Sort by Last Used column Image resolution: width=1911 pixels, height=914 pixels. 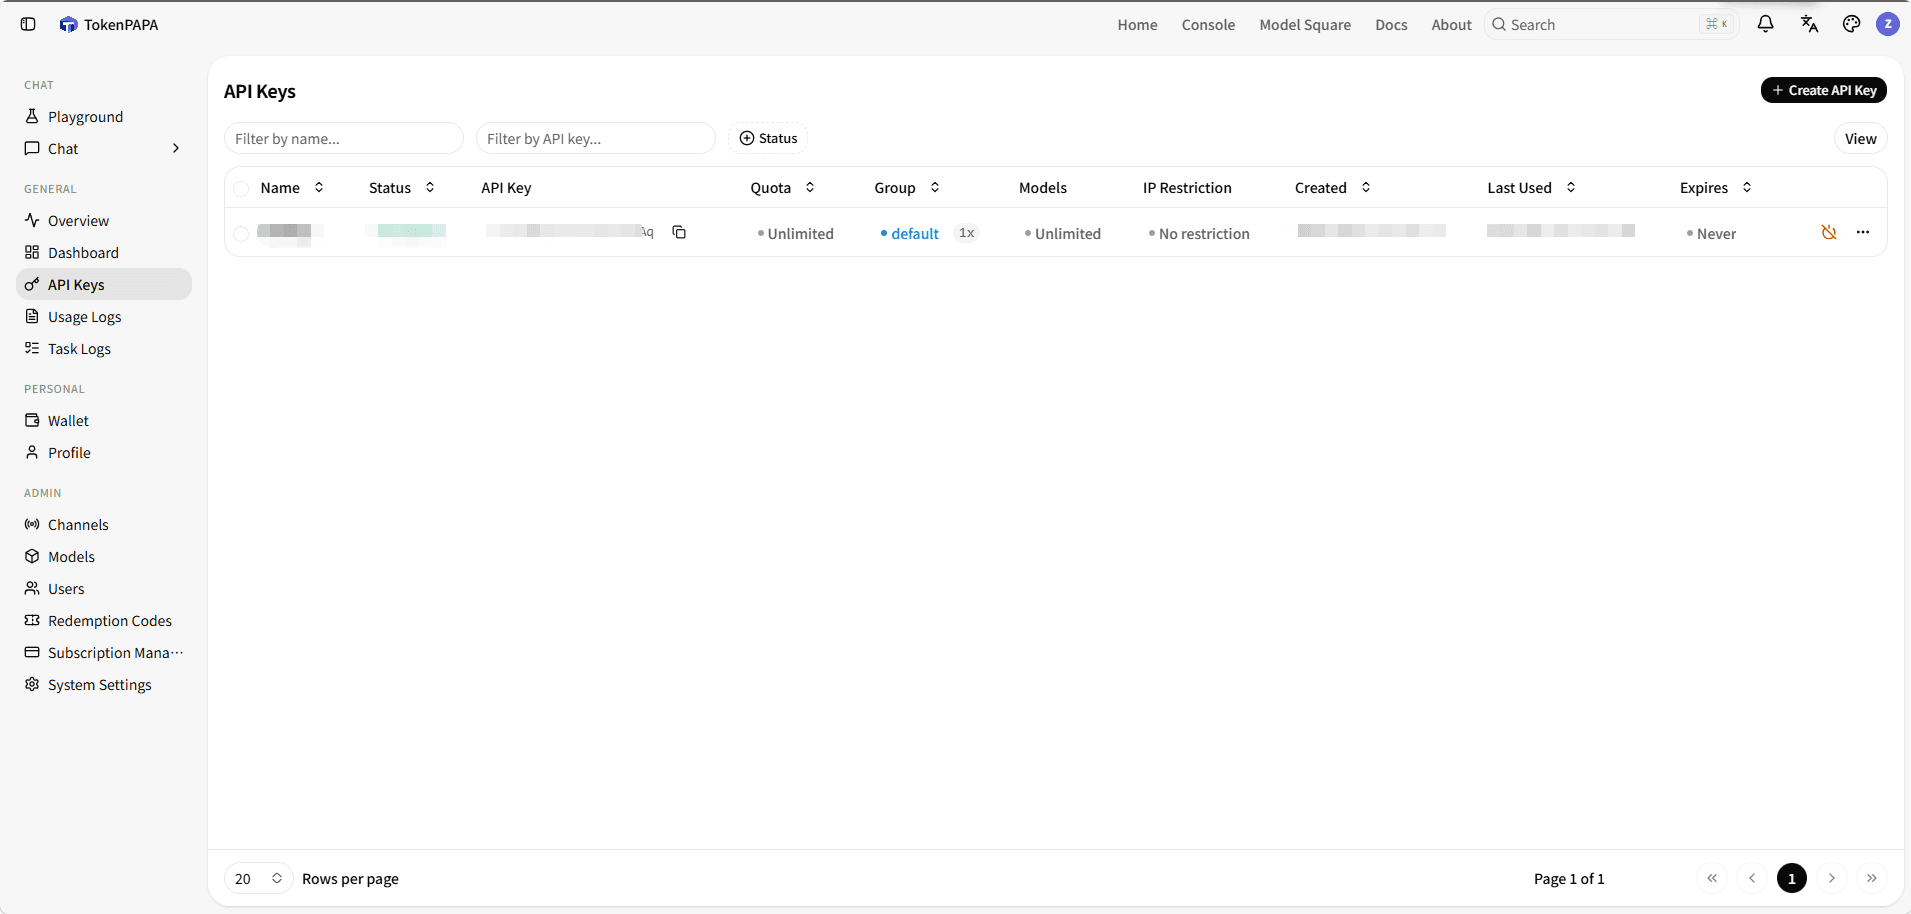(1532, 188)
